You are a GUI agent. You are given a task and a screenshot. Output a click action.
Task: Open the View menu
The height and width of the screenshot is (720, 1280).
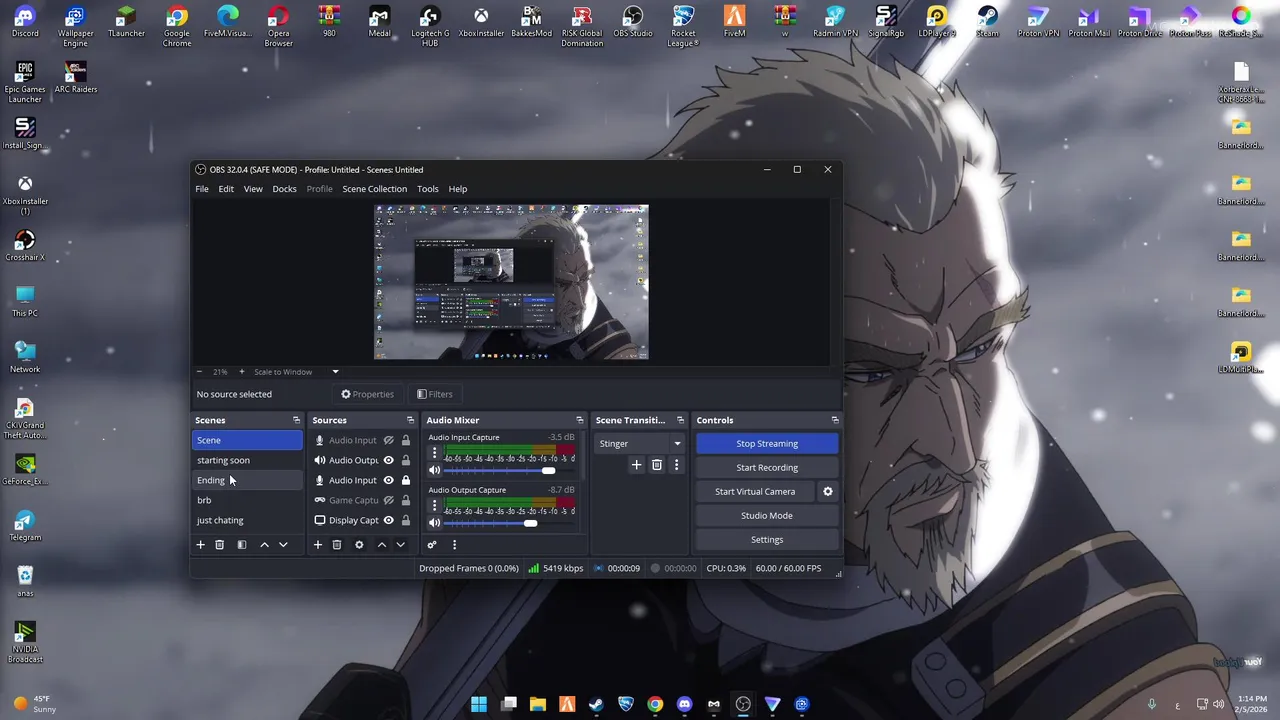[x=253, y=189]
